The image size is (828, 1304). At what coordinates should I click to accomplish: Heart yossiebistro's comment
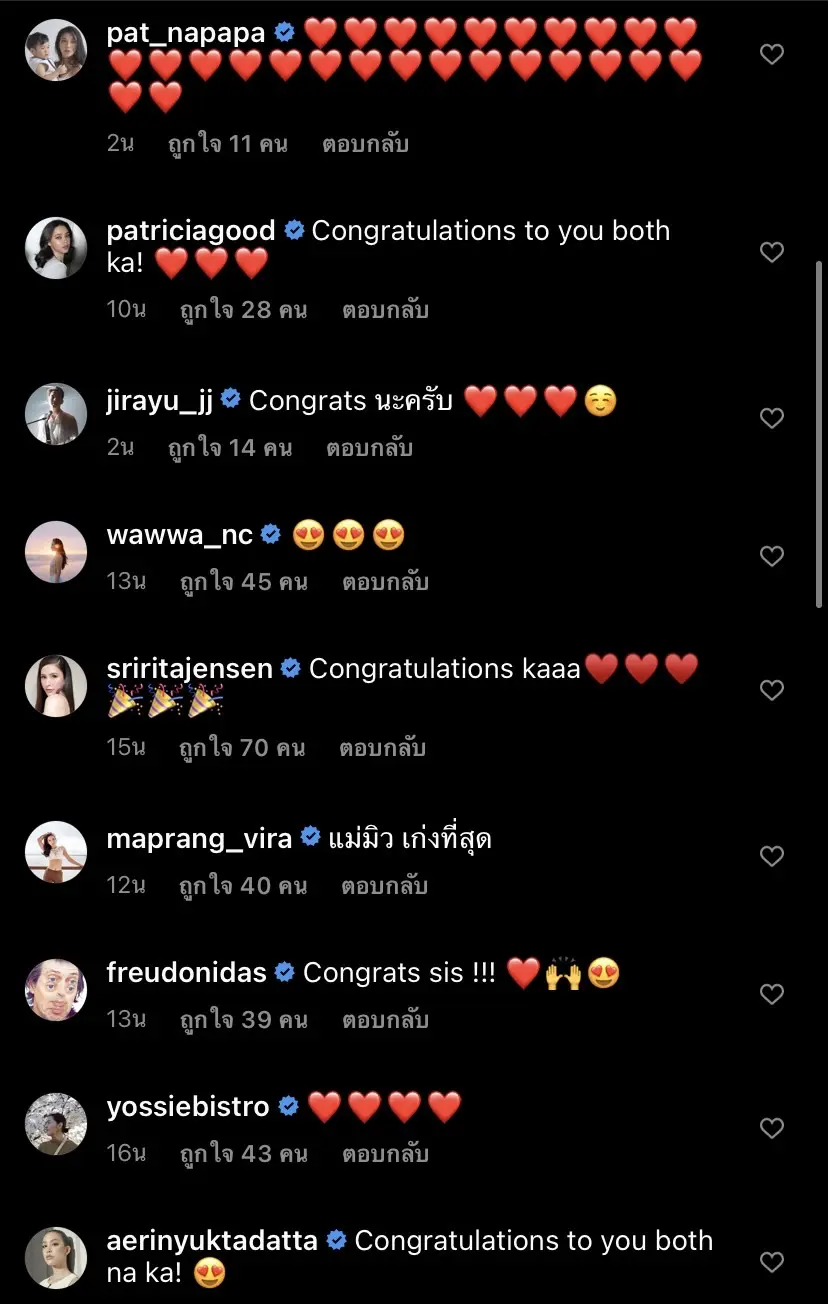(x=772, y=1128)
